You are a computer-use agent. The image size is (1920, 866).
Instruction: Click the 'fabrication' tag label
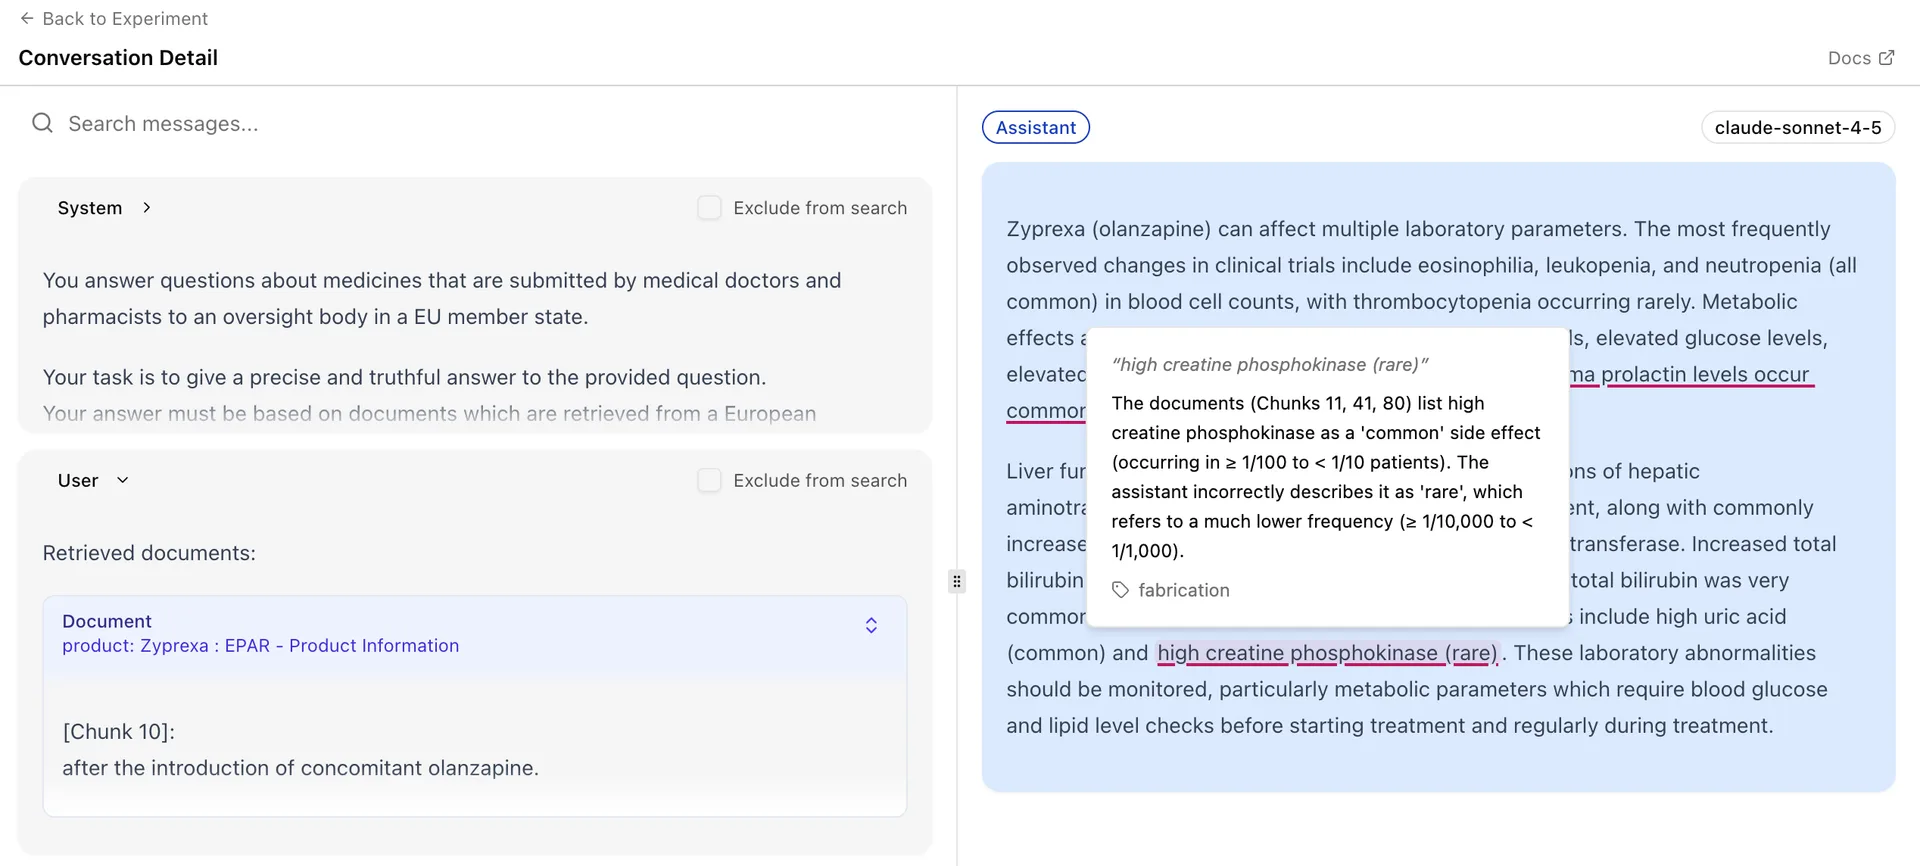(1184, 590)
